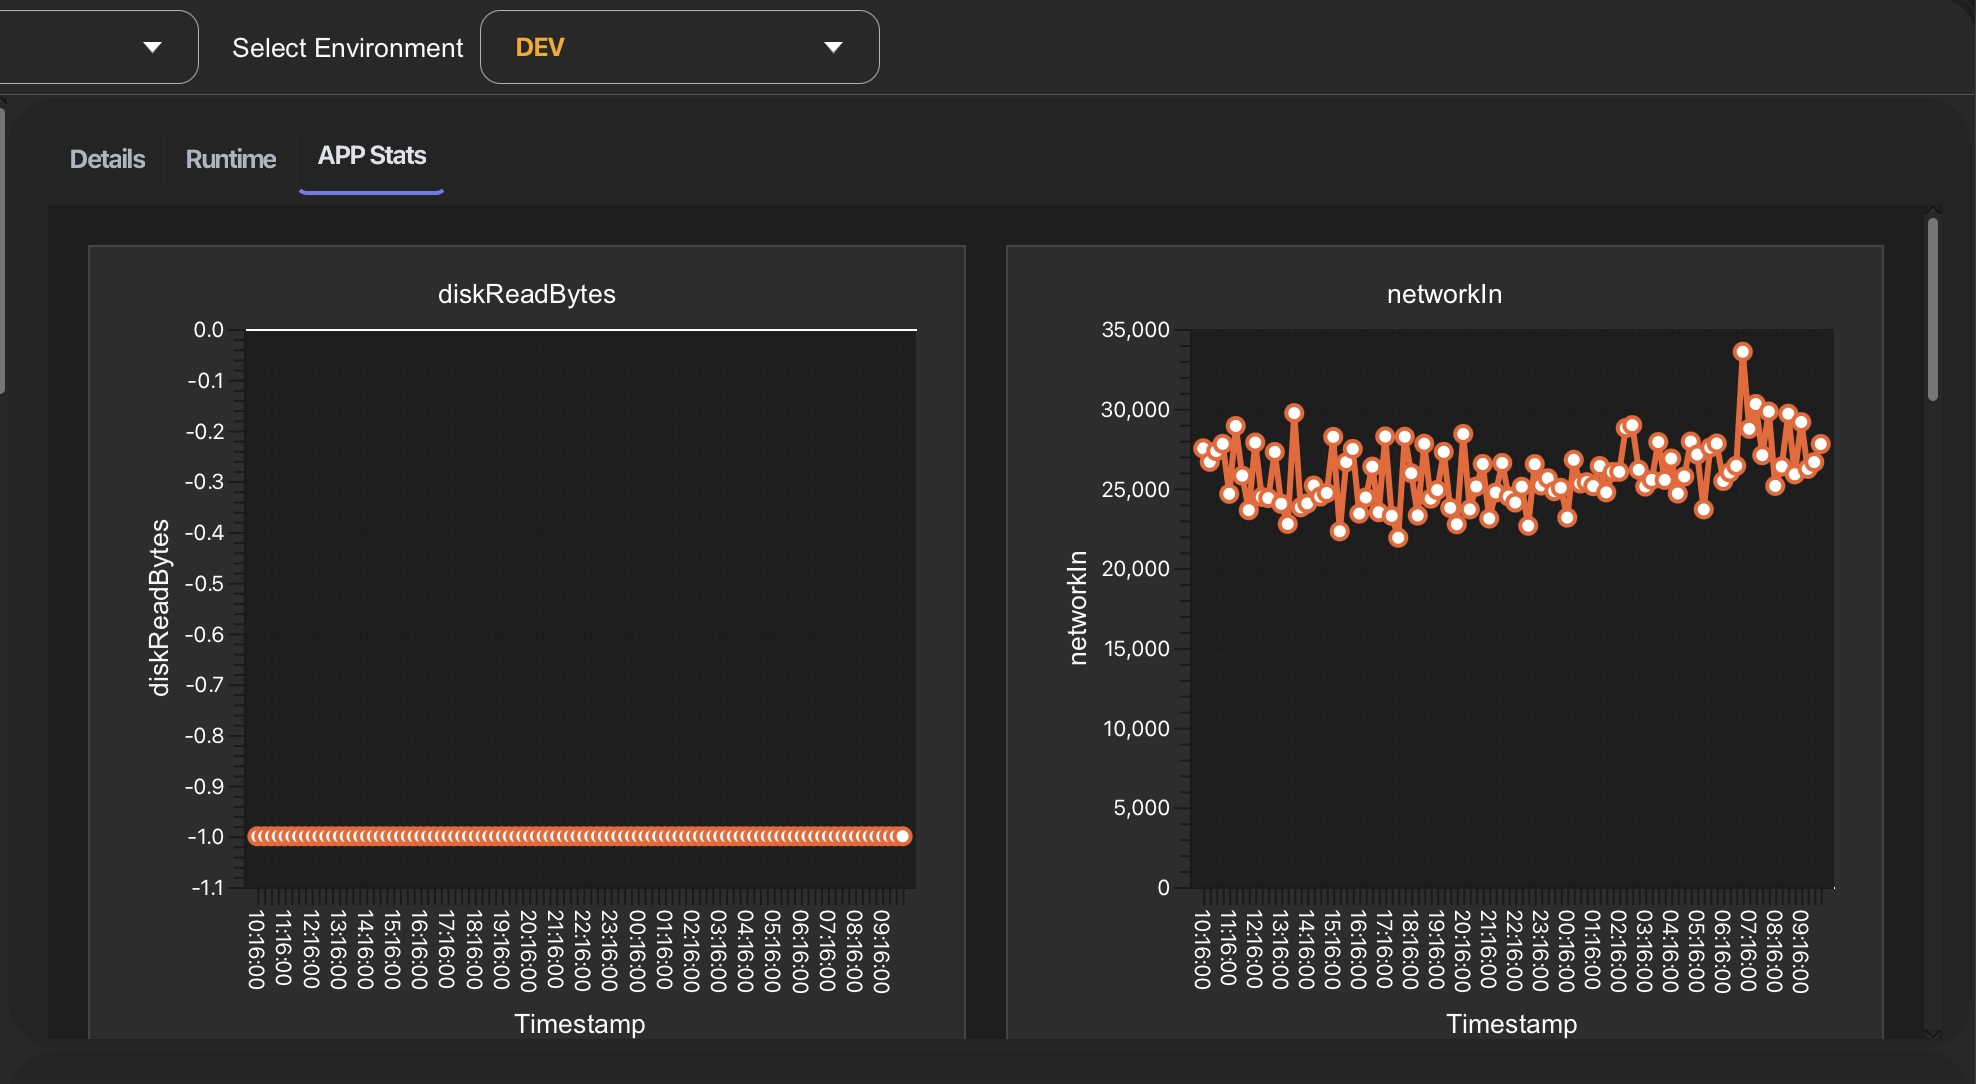Click the arrow in the Select Environment combo box
The width and height of the screenshot is (1976, 1084).
[832, 47]
